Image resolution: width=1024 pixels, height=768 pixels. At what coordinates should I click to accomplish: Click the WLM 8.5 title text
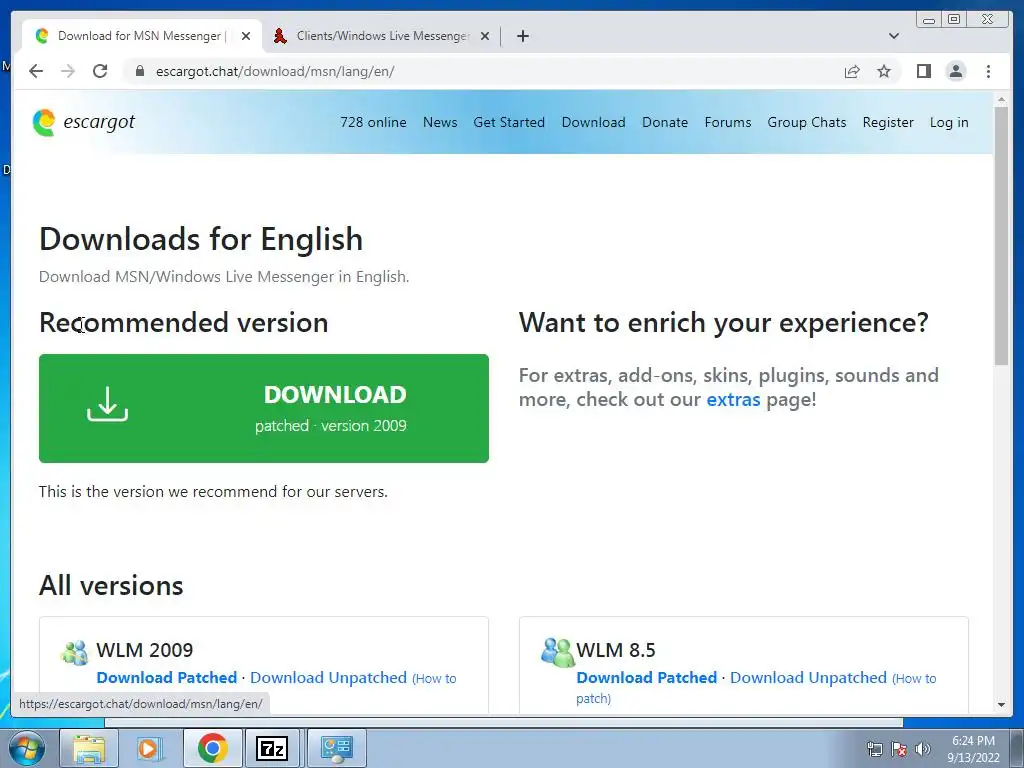(616, 650)
